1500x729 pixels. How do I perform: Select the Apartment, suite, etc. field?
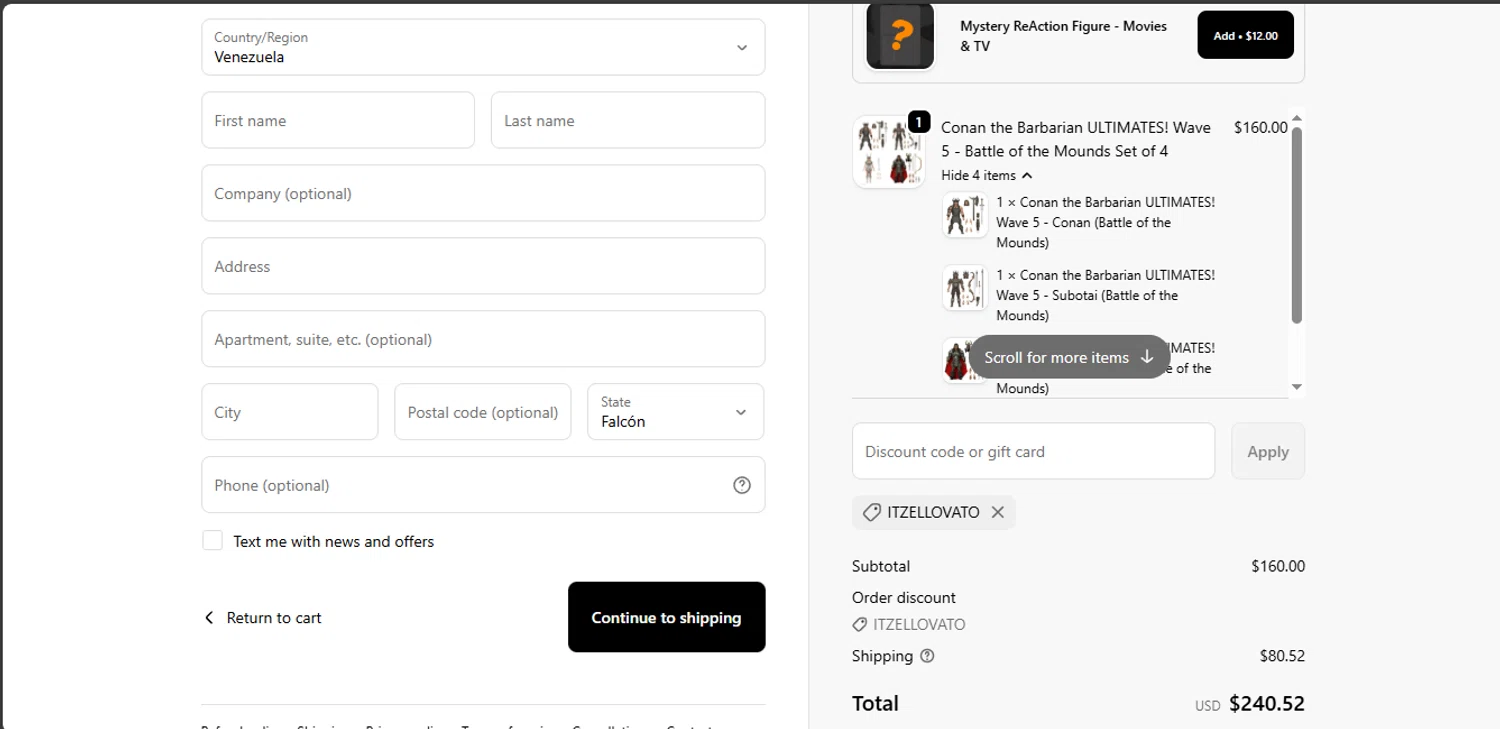[x=483, y=339]
